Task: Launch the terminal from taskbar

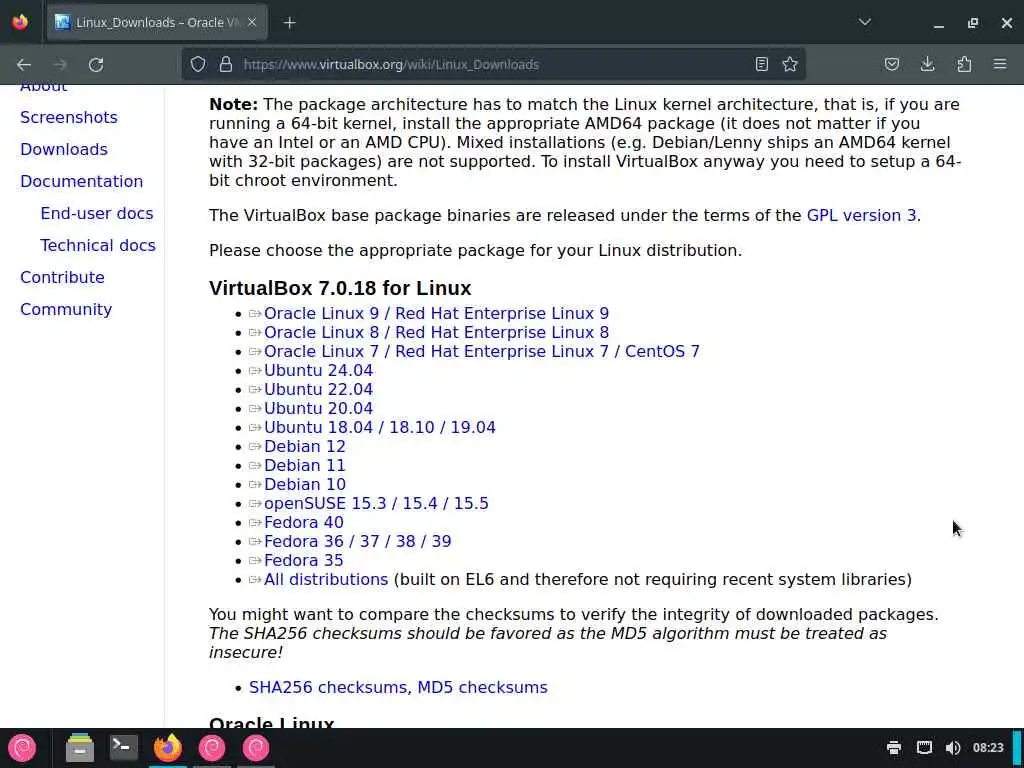Action: click(x=123, y=747)
